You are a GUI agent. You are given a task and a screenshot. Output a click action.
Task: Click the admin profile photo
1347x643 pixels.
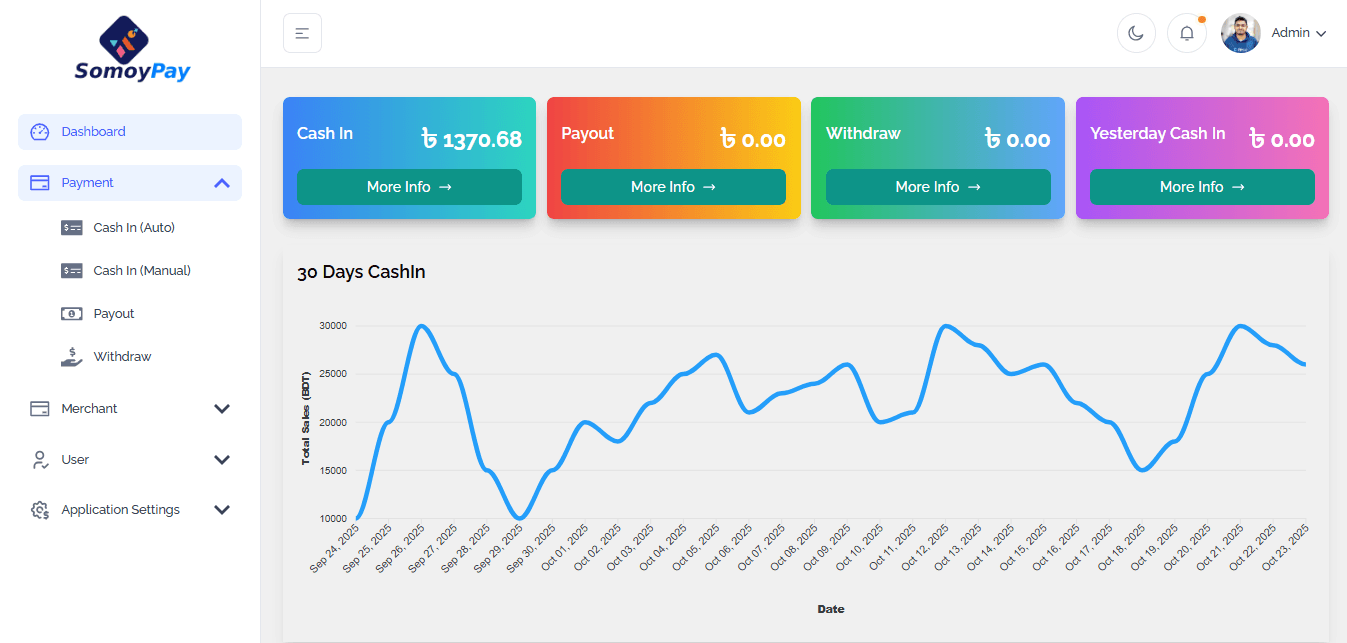coord(1240,32)
